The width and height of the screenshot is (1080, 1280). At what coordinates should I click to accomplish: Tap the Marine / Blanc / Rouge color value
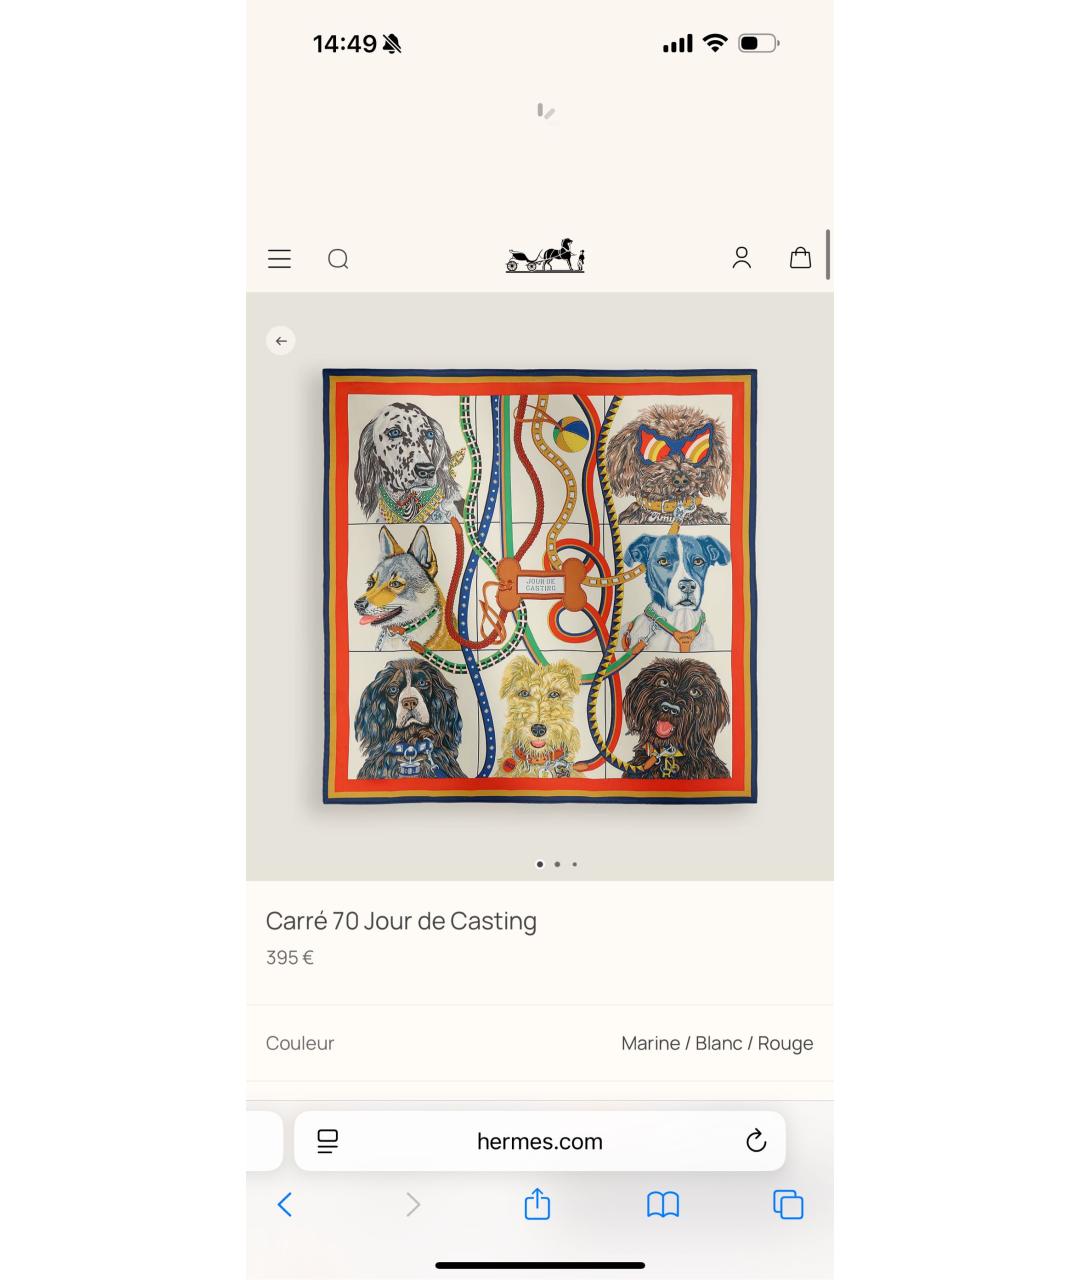[x=717, y=1043]
